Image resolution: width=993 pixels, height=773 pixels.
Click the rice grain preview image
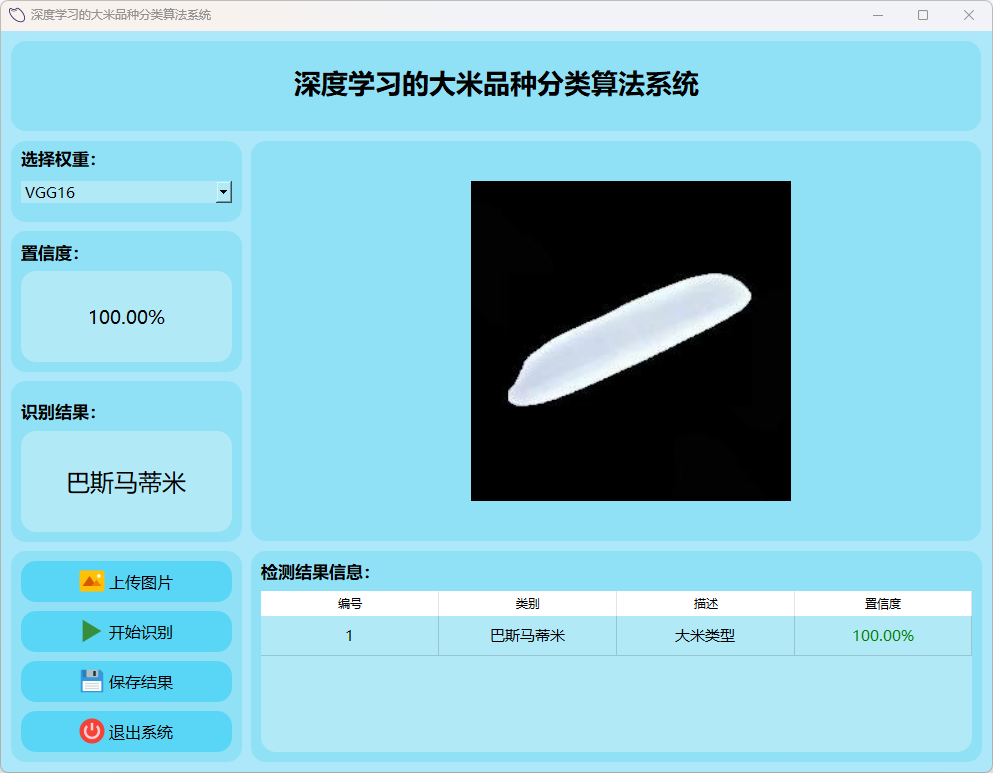631,341
